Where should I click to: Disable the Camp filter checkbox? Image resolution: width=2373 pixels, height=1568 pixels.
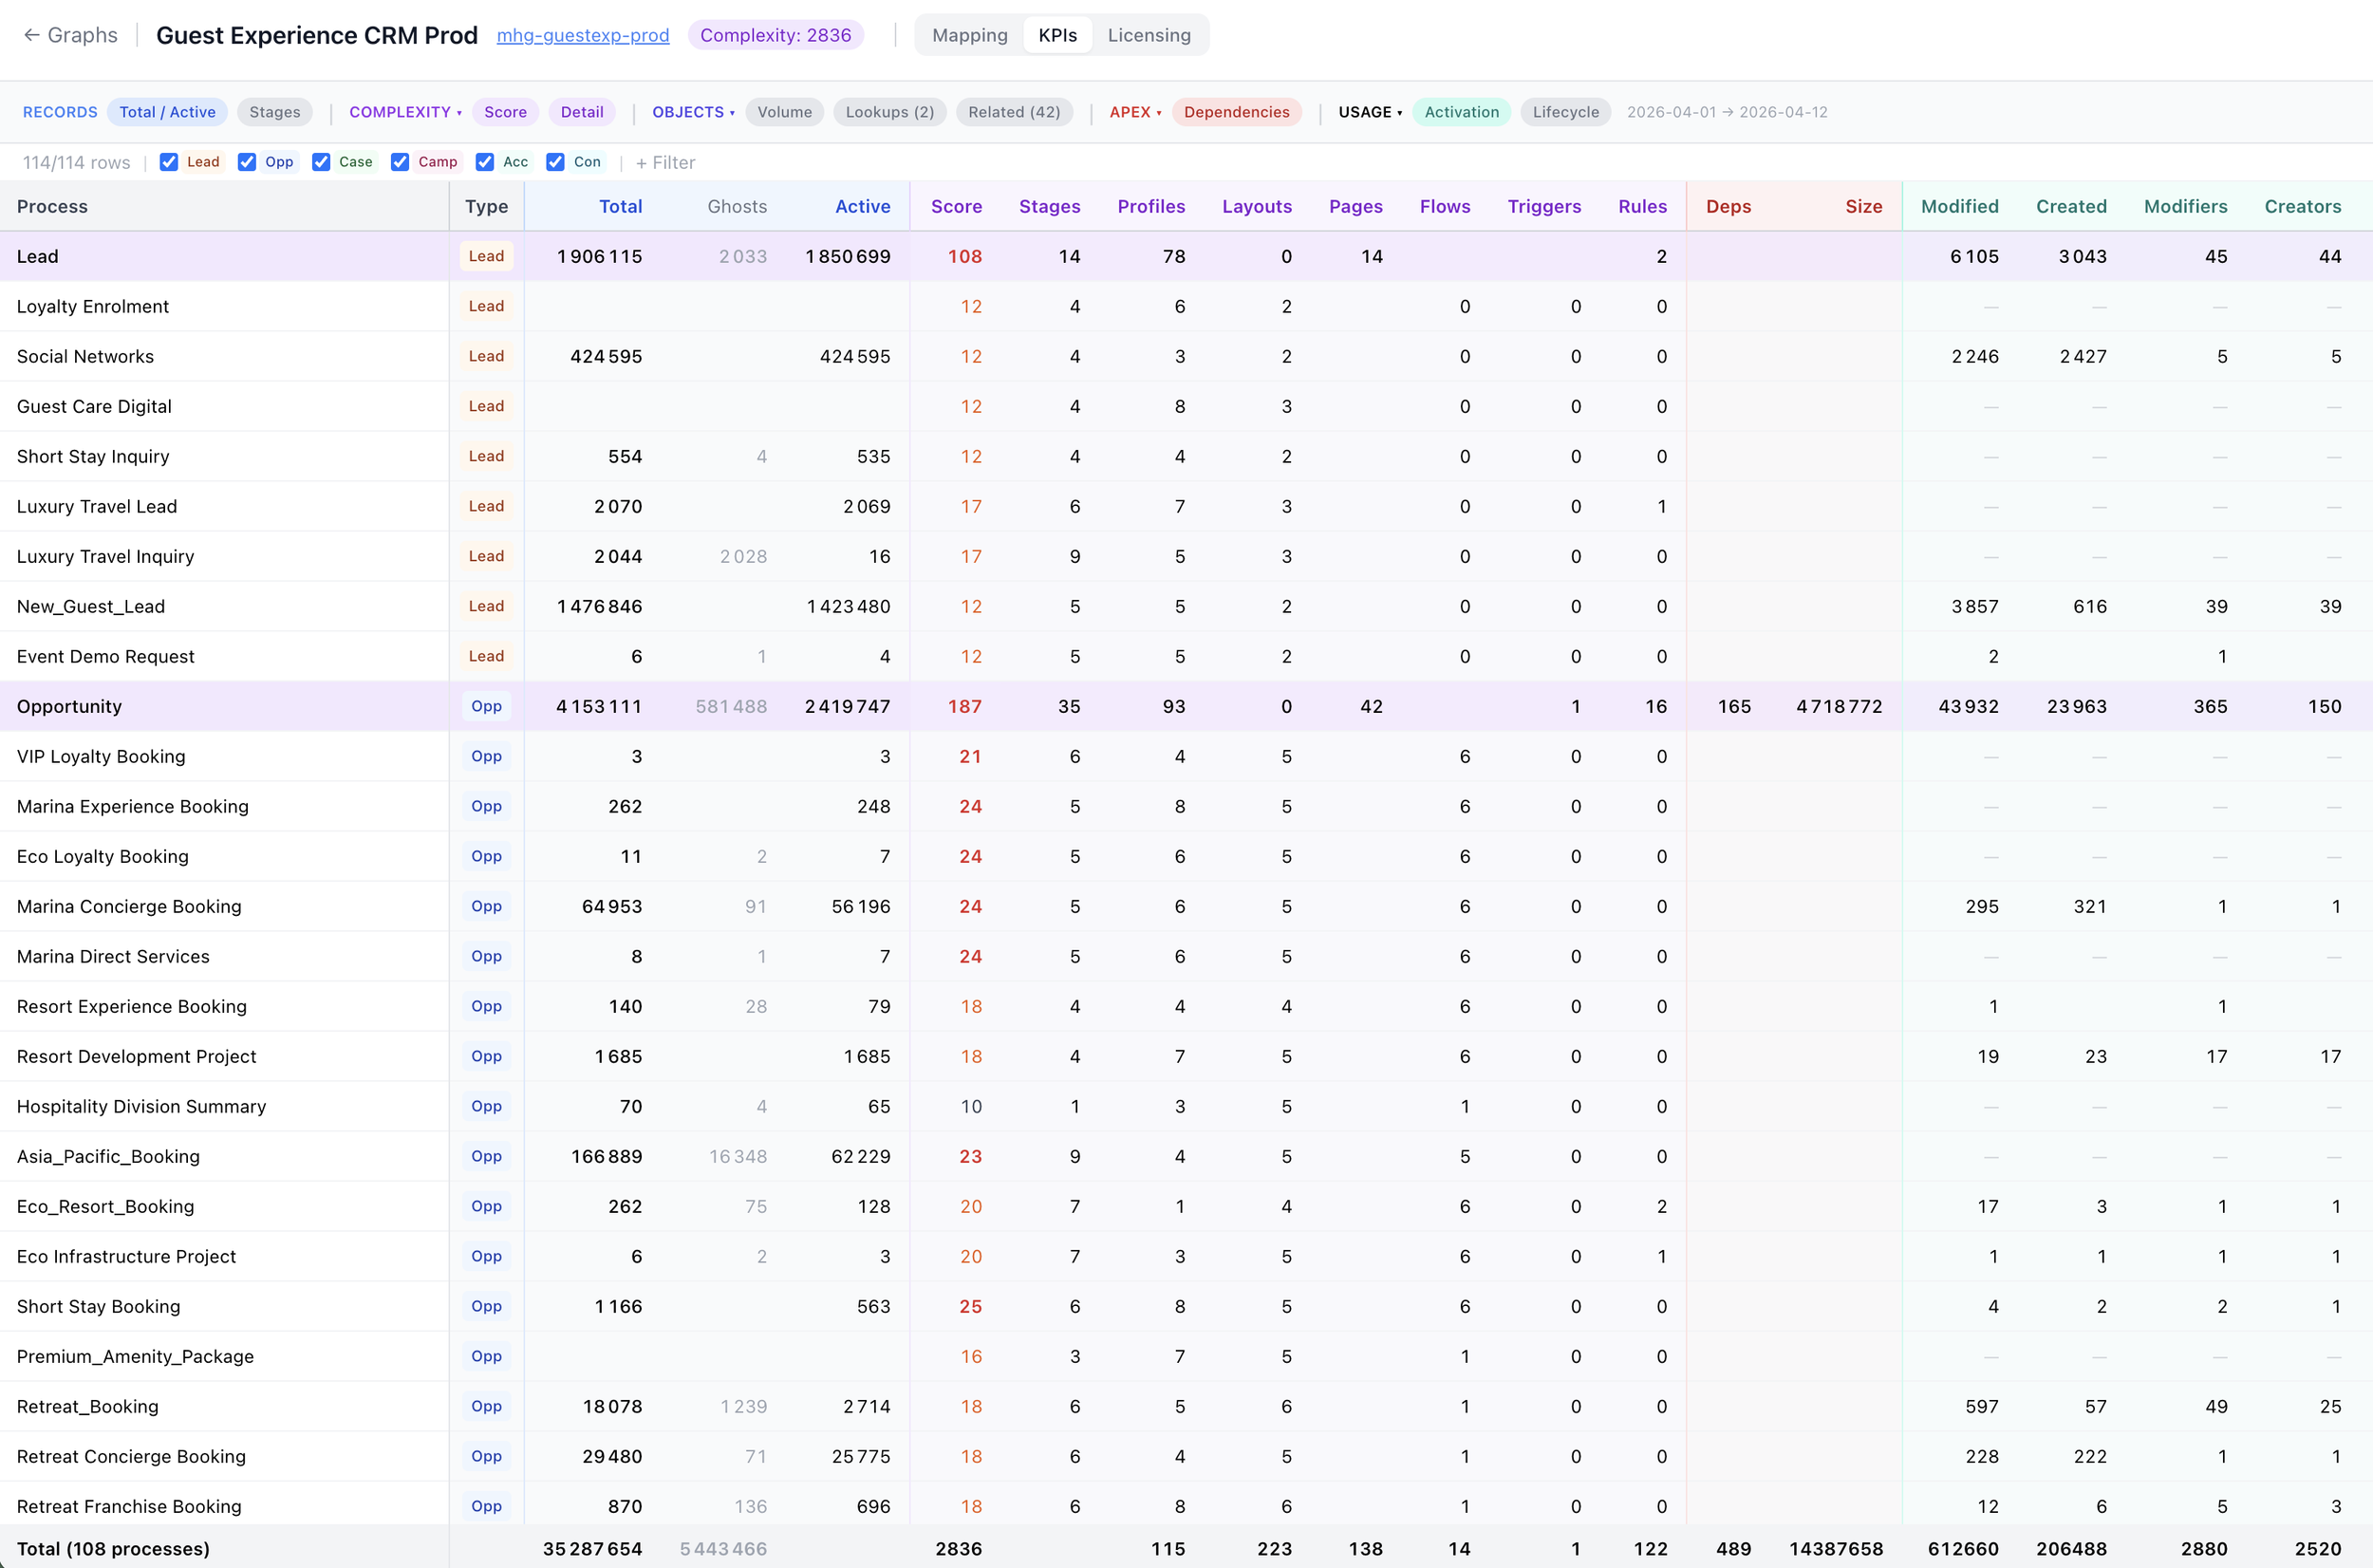click(401, 161)
